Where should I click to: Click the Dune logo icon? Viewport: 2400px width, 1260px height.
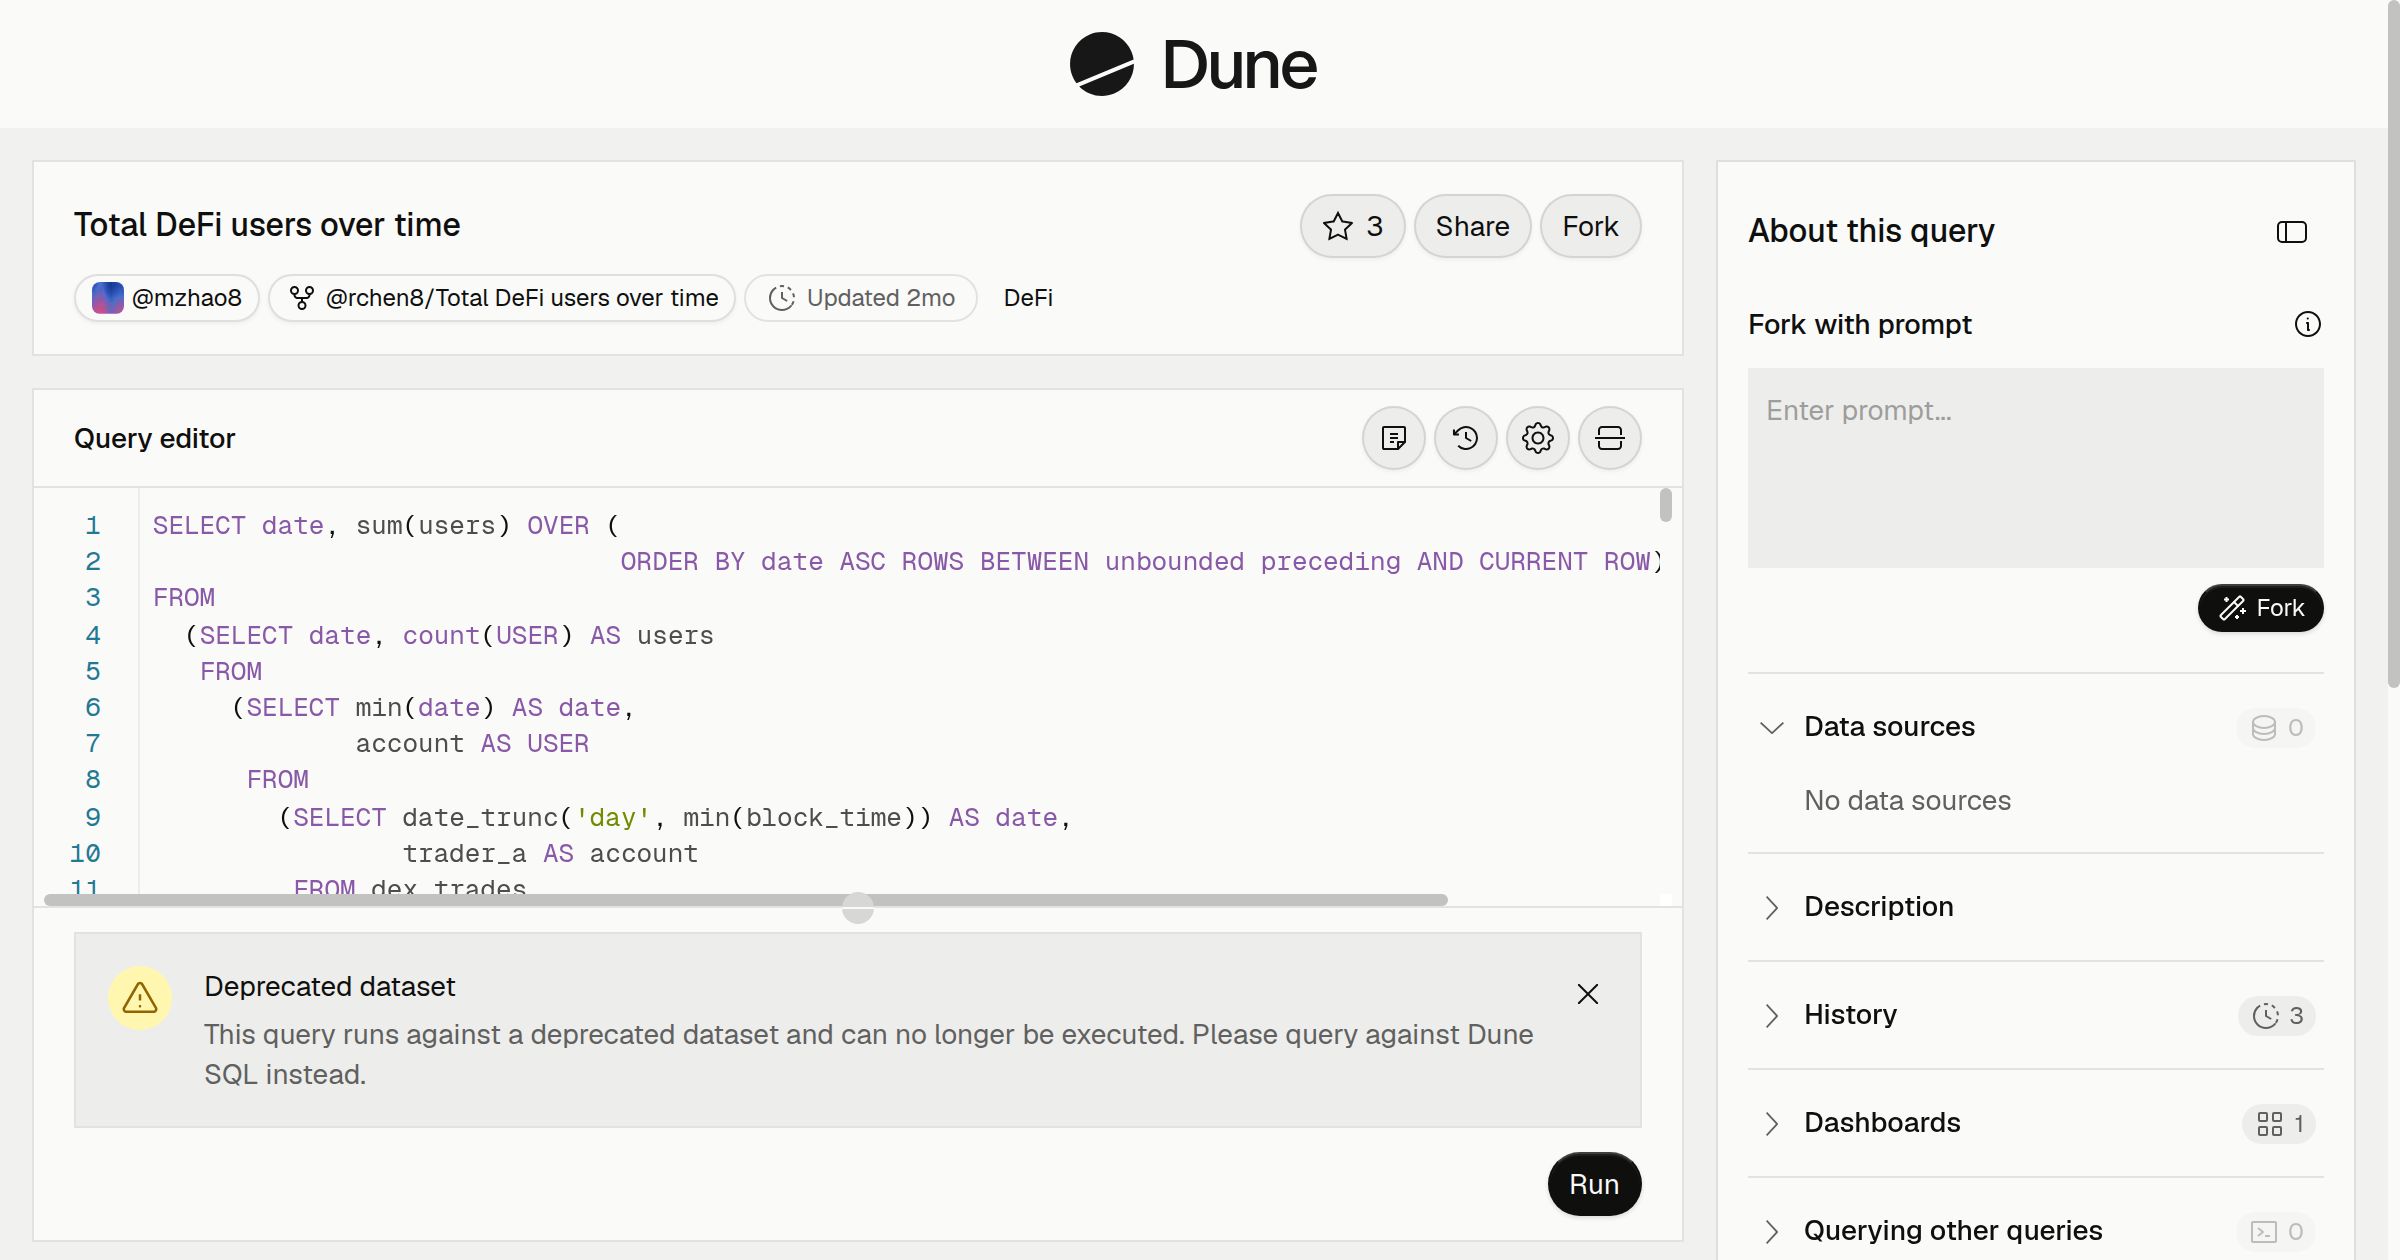(1101, 64)
